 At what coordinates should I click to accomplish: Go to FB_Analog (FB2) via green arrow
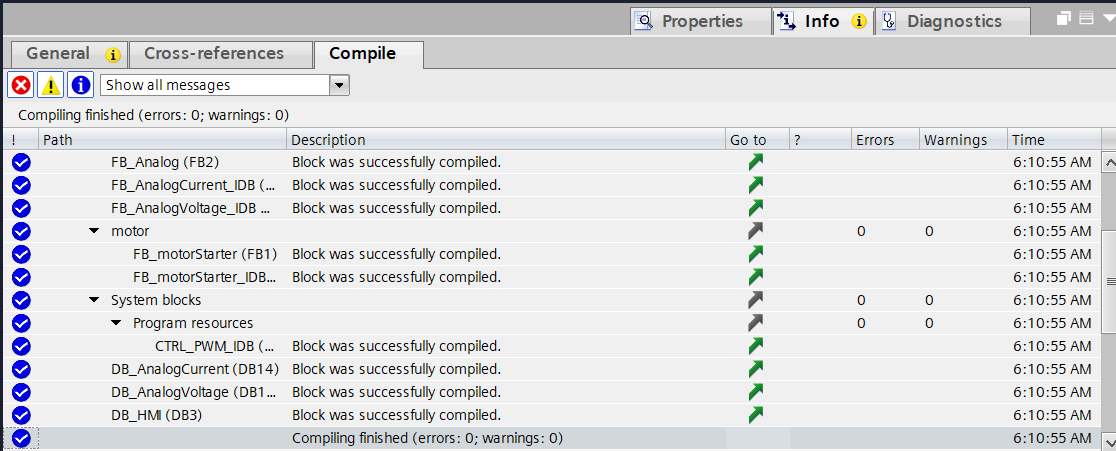[x=755, y=162]
